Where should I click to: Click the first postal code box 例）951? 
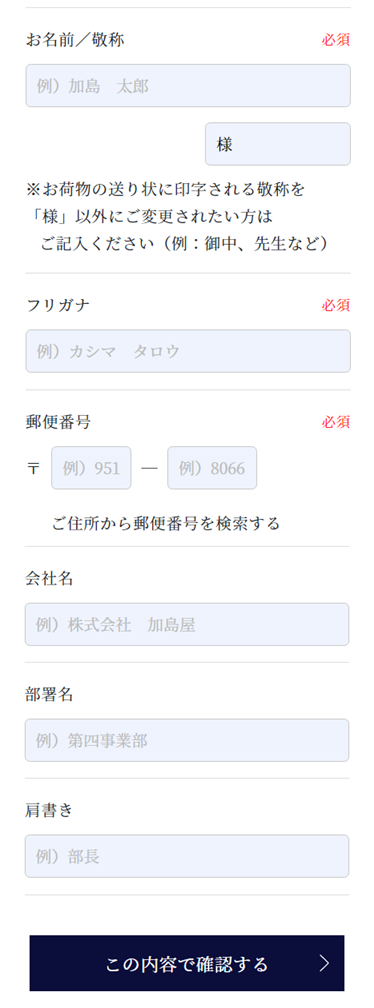point(91,468)
